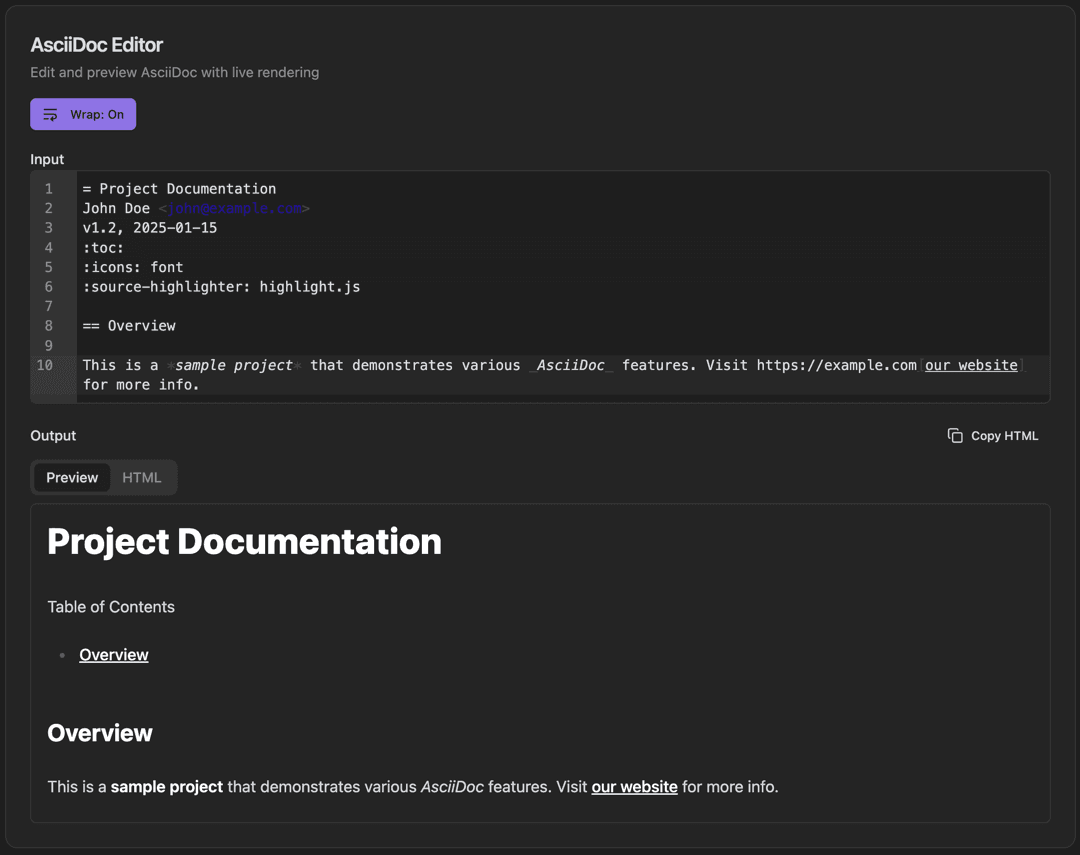Place cursor in the '= Project Documentation' line

pos(180,188)
